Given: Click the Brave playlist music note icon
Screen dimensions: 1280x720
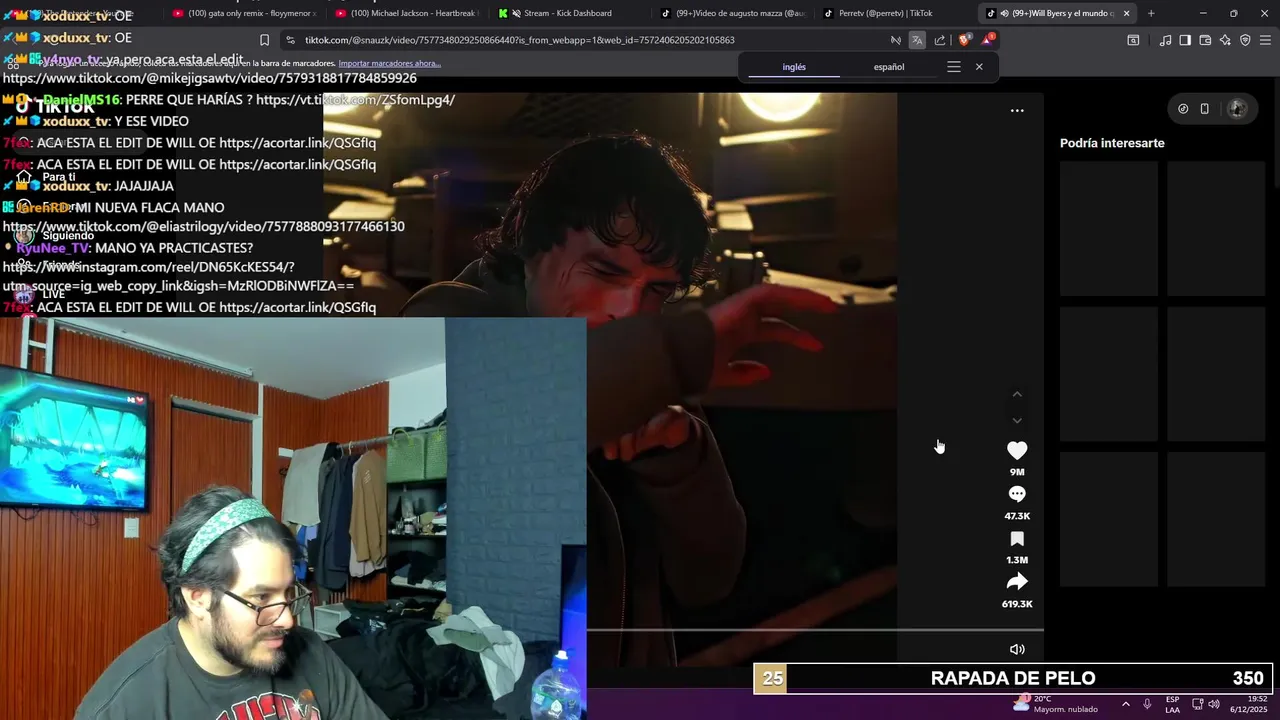Looking at the screenshot, I should [1165, 40].
